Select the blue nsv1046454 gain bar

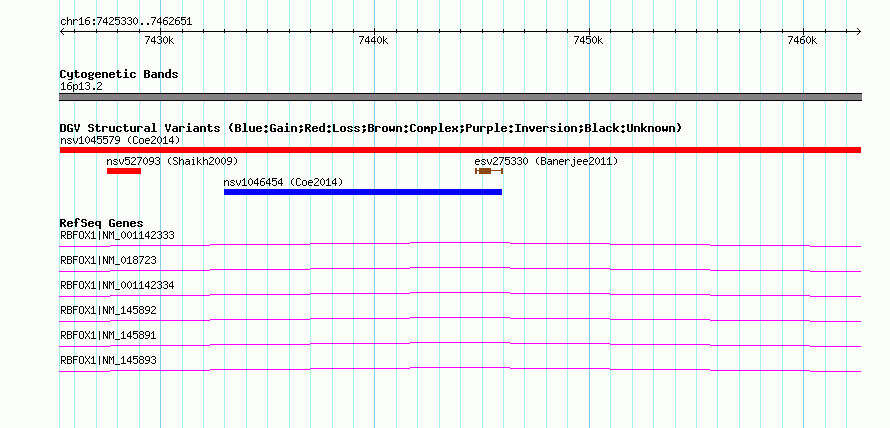coord(363,192)
